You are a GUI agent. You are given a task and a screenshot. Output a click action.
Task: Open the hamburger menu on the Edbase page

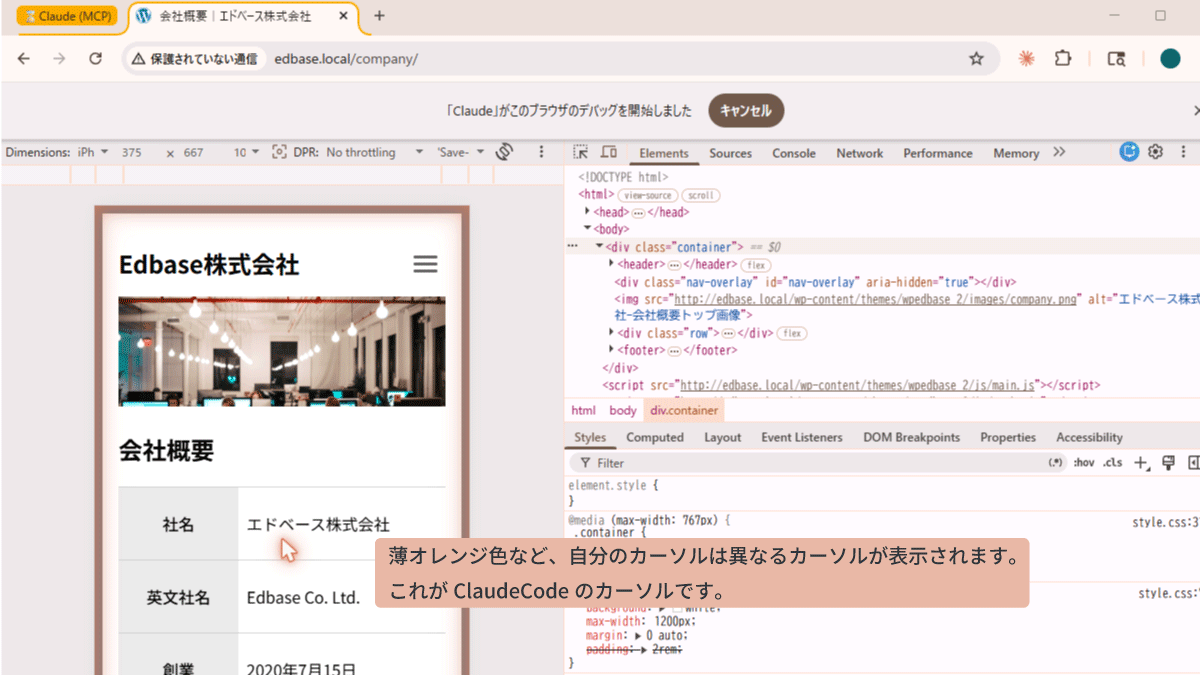(x=426, y=264)
